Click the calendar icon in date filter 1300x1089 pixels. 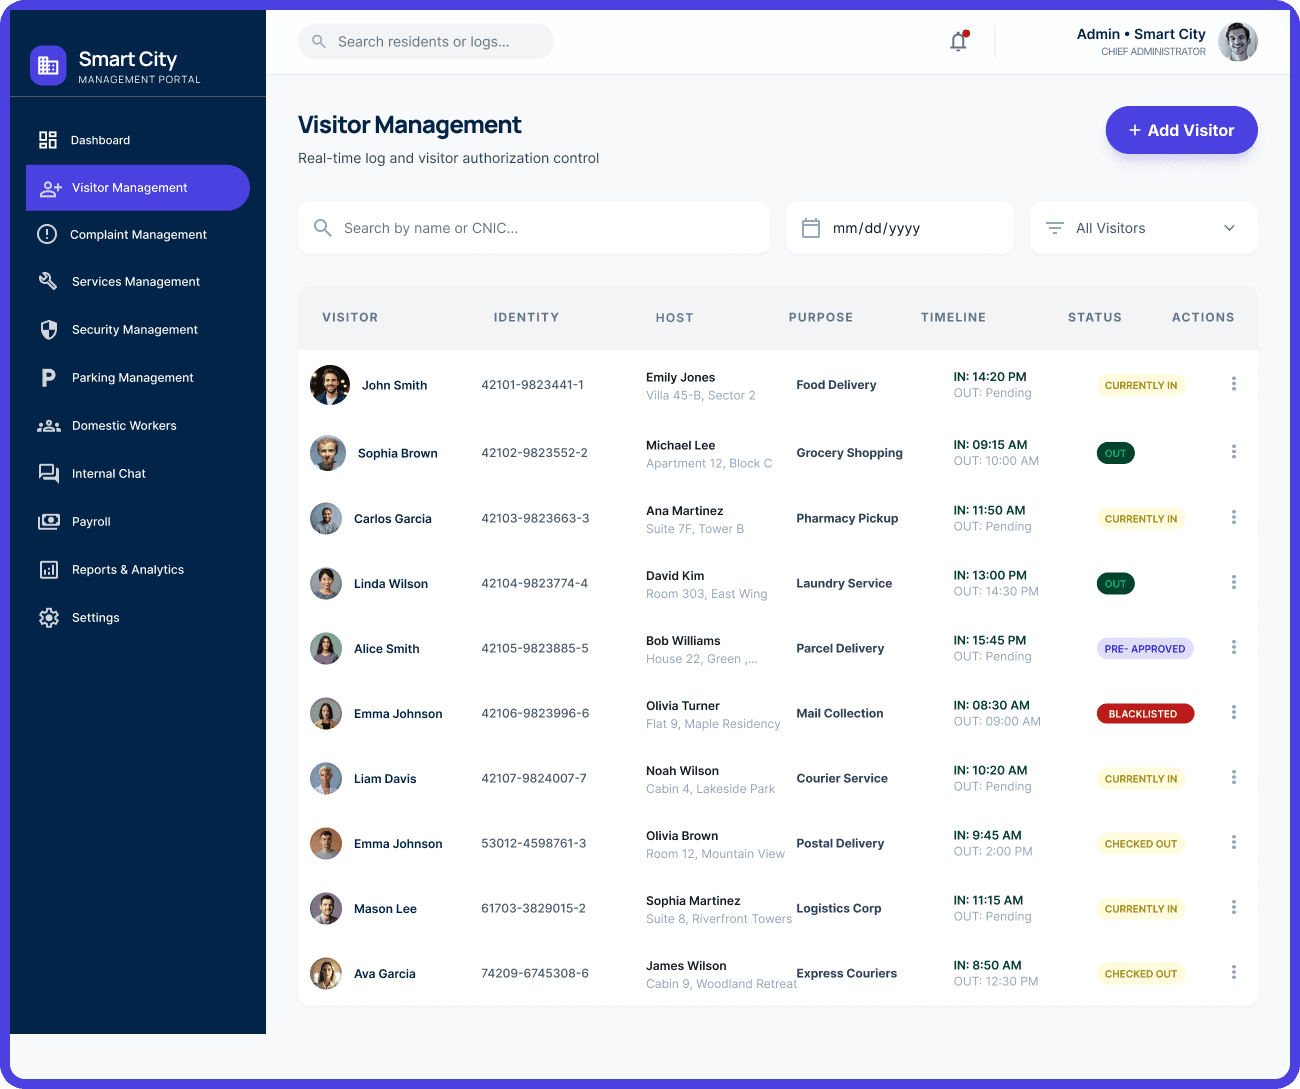811,228
